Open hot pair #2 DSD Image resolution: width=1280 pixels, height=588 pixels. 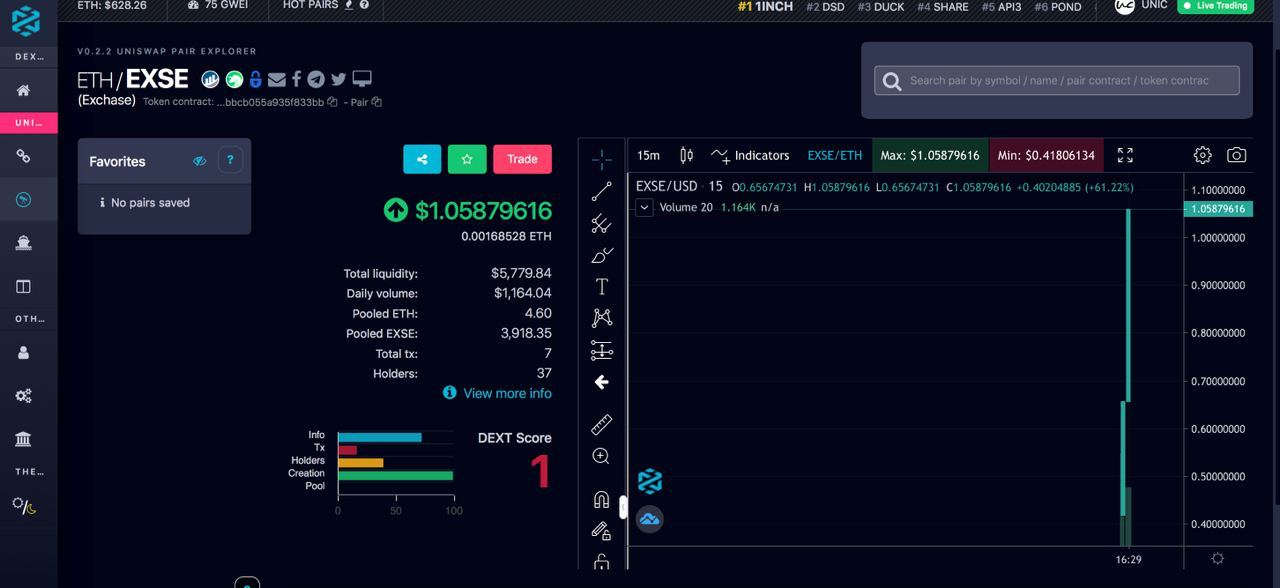tap(825, 6)
